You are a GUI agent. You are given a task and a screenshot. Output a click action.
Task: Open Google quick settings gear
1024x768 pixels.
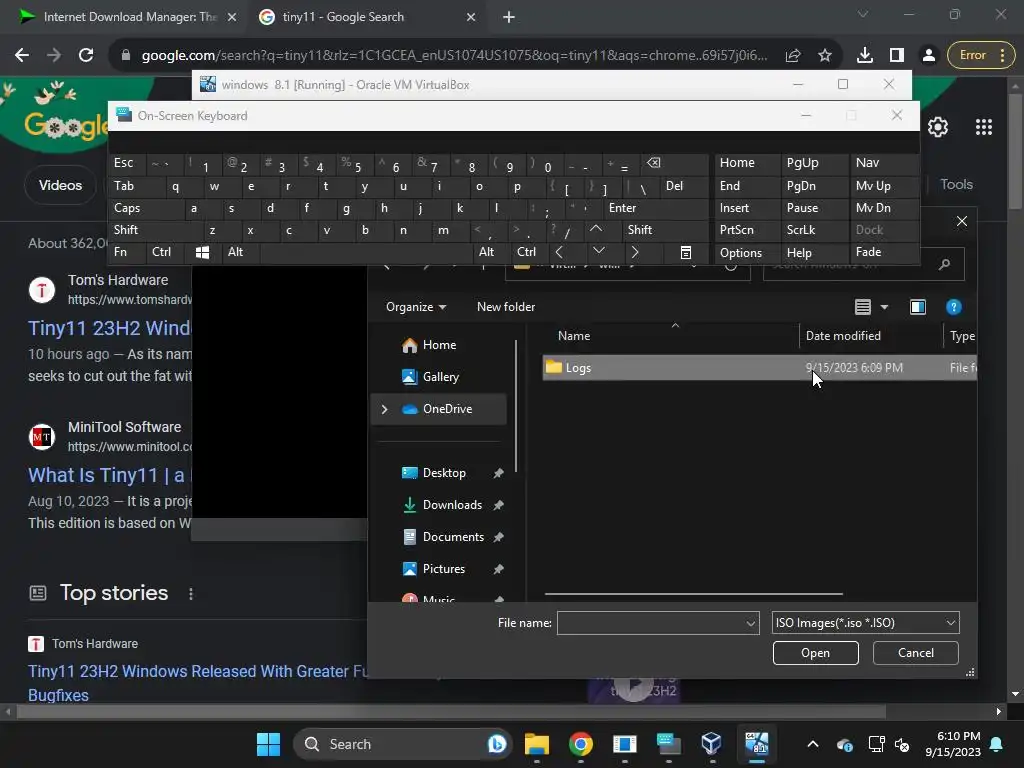point(938,127)
